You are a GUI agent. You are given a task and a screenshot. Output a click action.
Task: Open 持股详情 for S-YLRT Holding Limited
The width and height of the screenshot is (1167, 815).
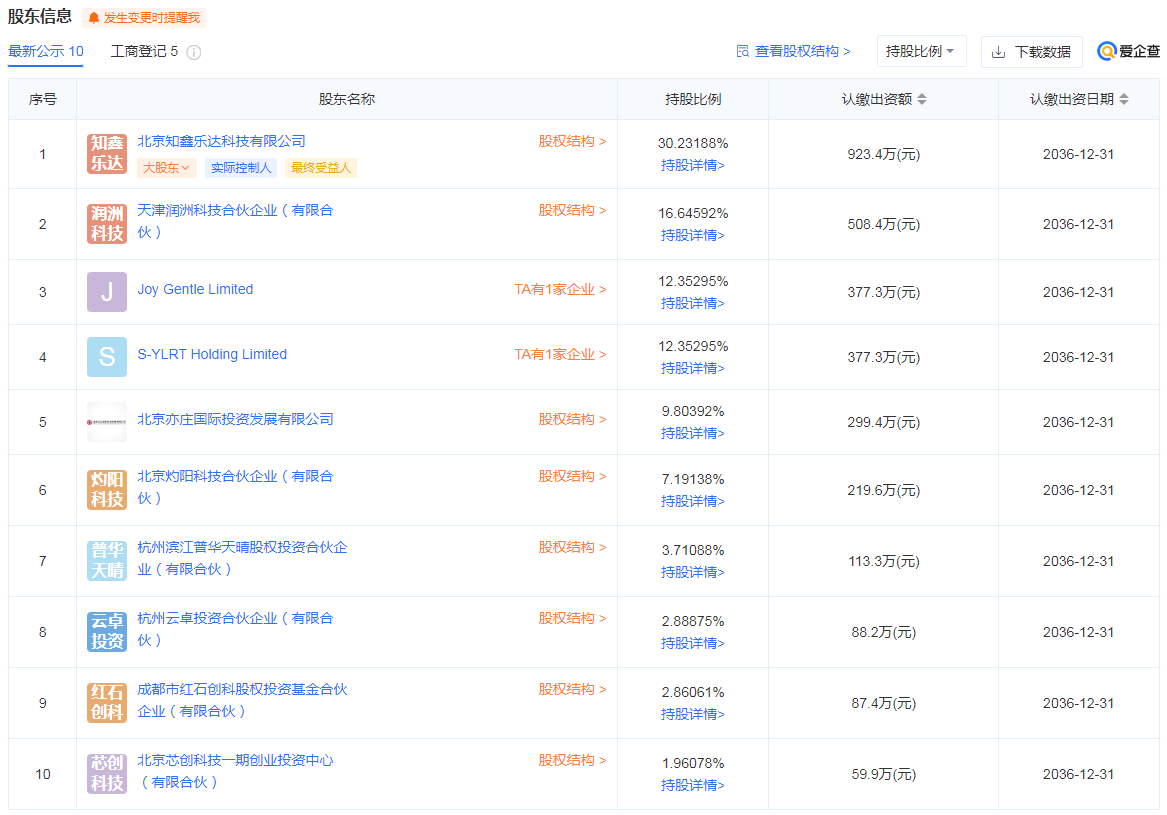click(x=693, y=368)
